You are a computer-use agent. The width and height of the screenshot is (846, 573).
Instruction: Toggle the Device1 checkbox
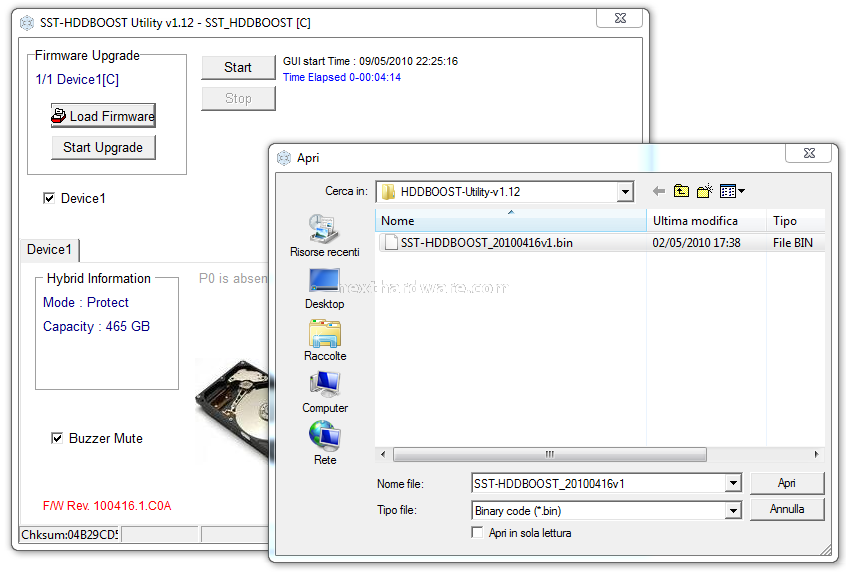tap(49, 198)
